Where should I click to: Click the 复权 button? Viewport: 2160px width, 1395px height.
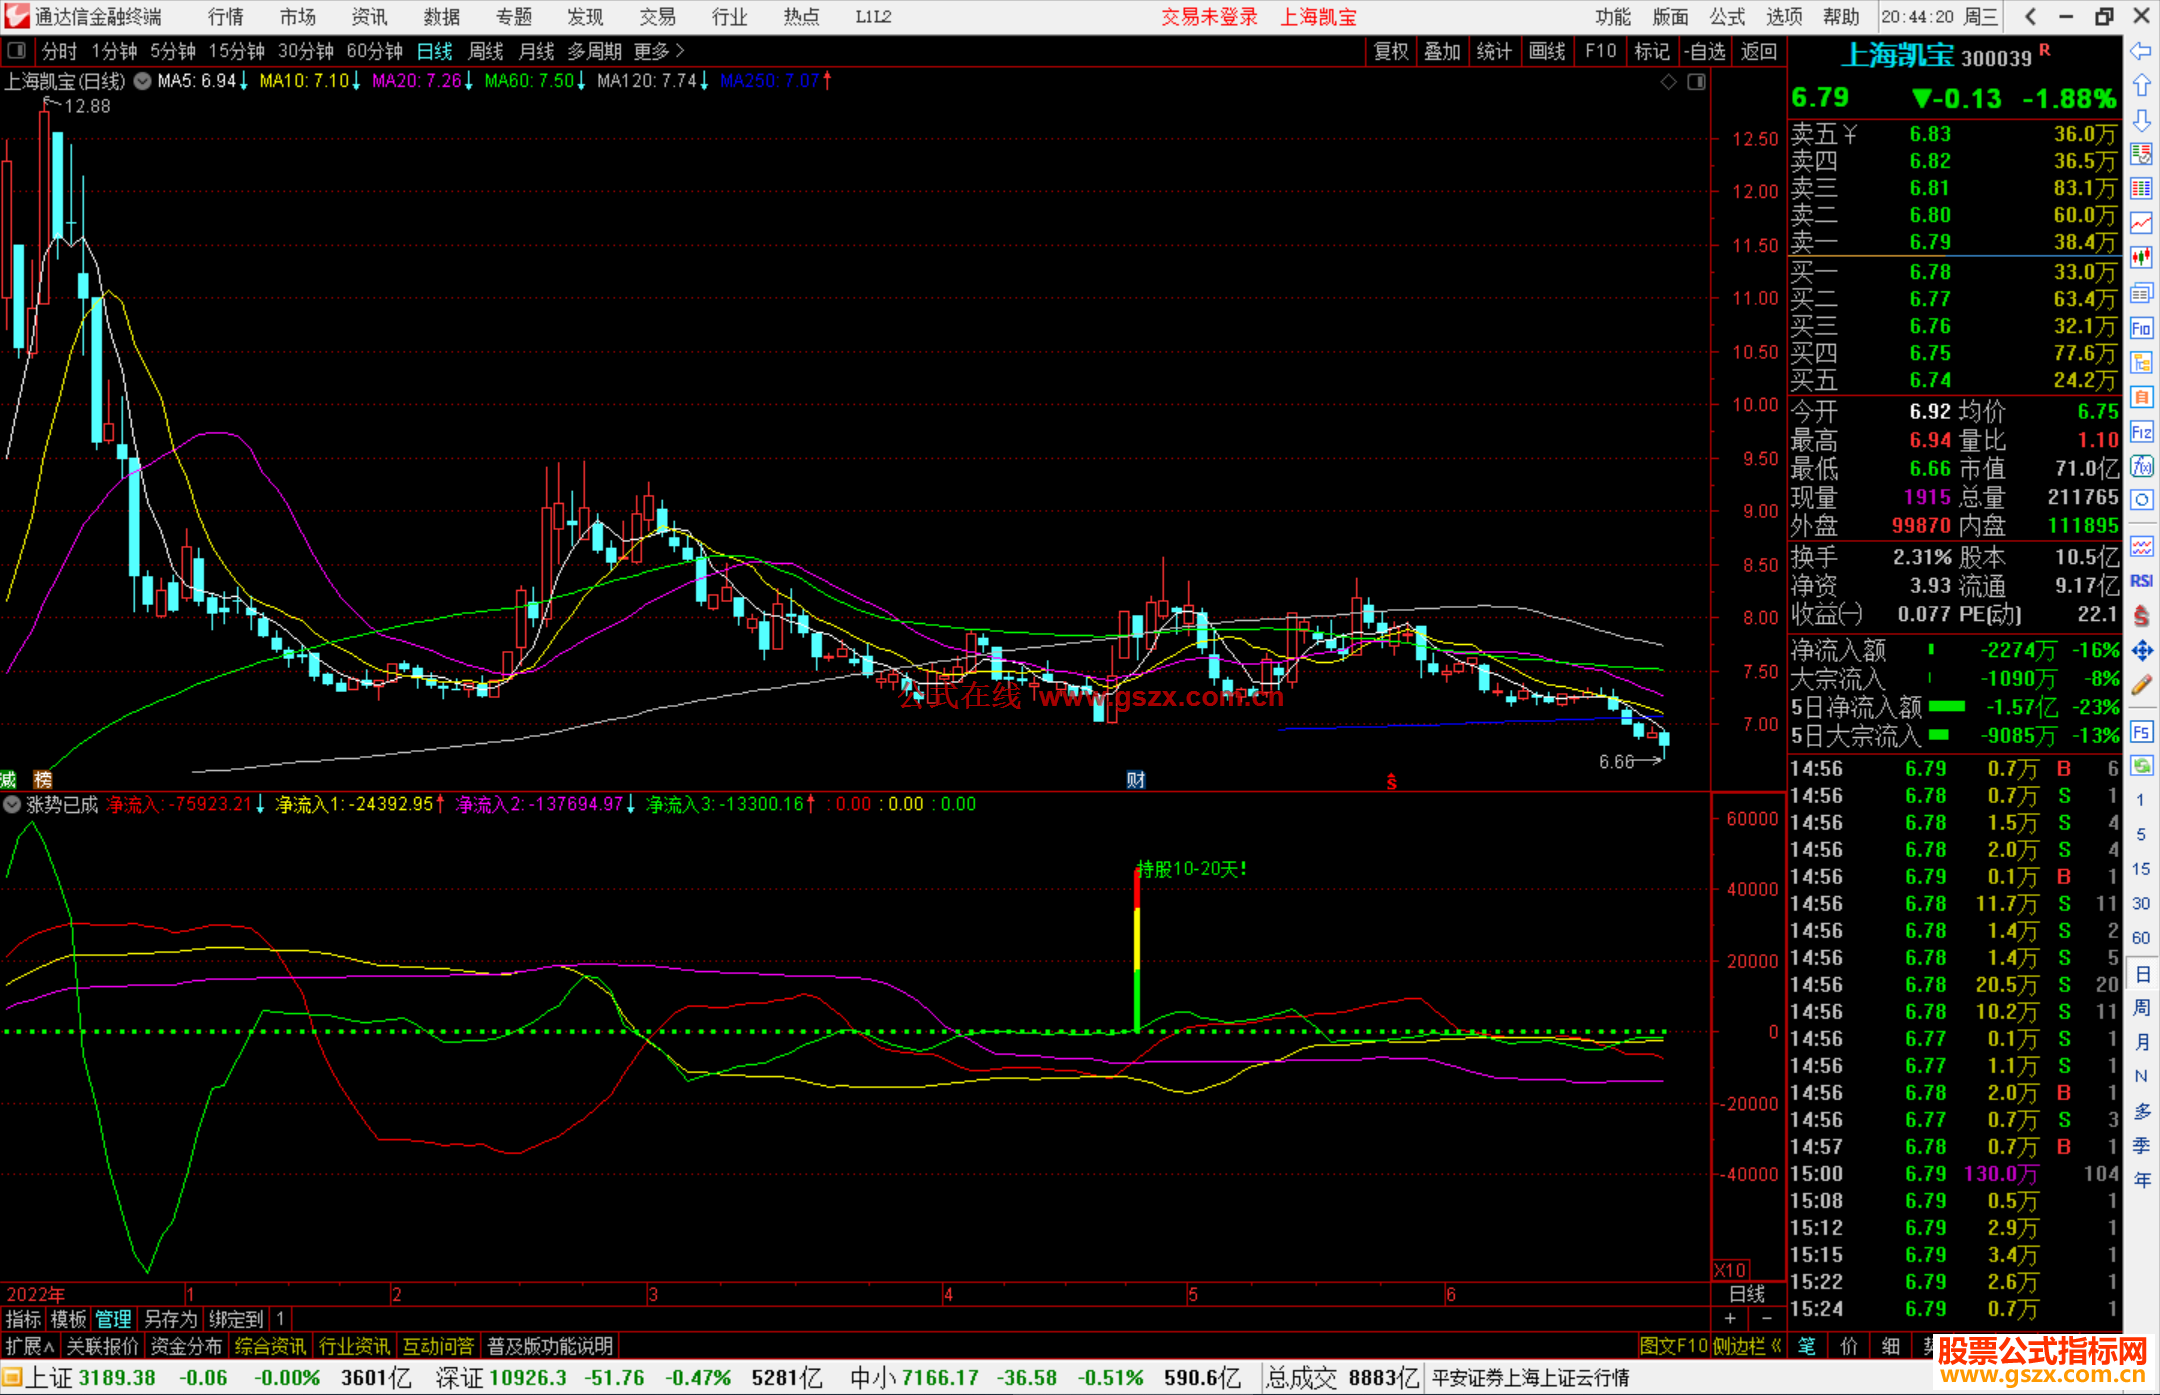click(x=1391, y=51)
